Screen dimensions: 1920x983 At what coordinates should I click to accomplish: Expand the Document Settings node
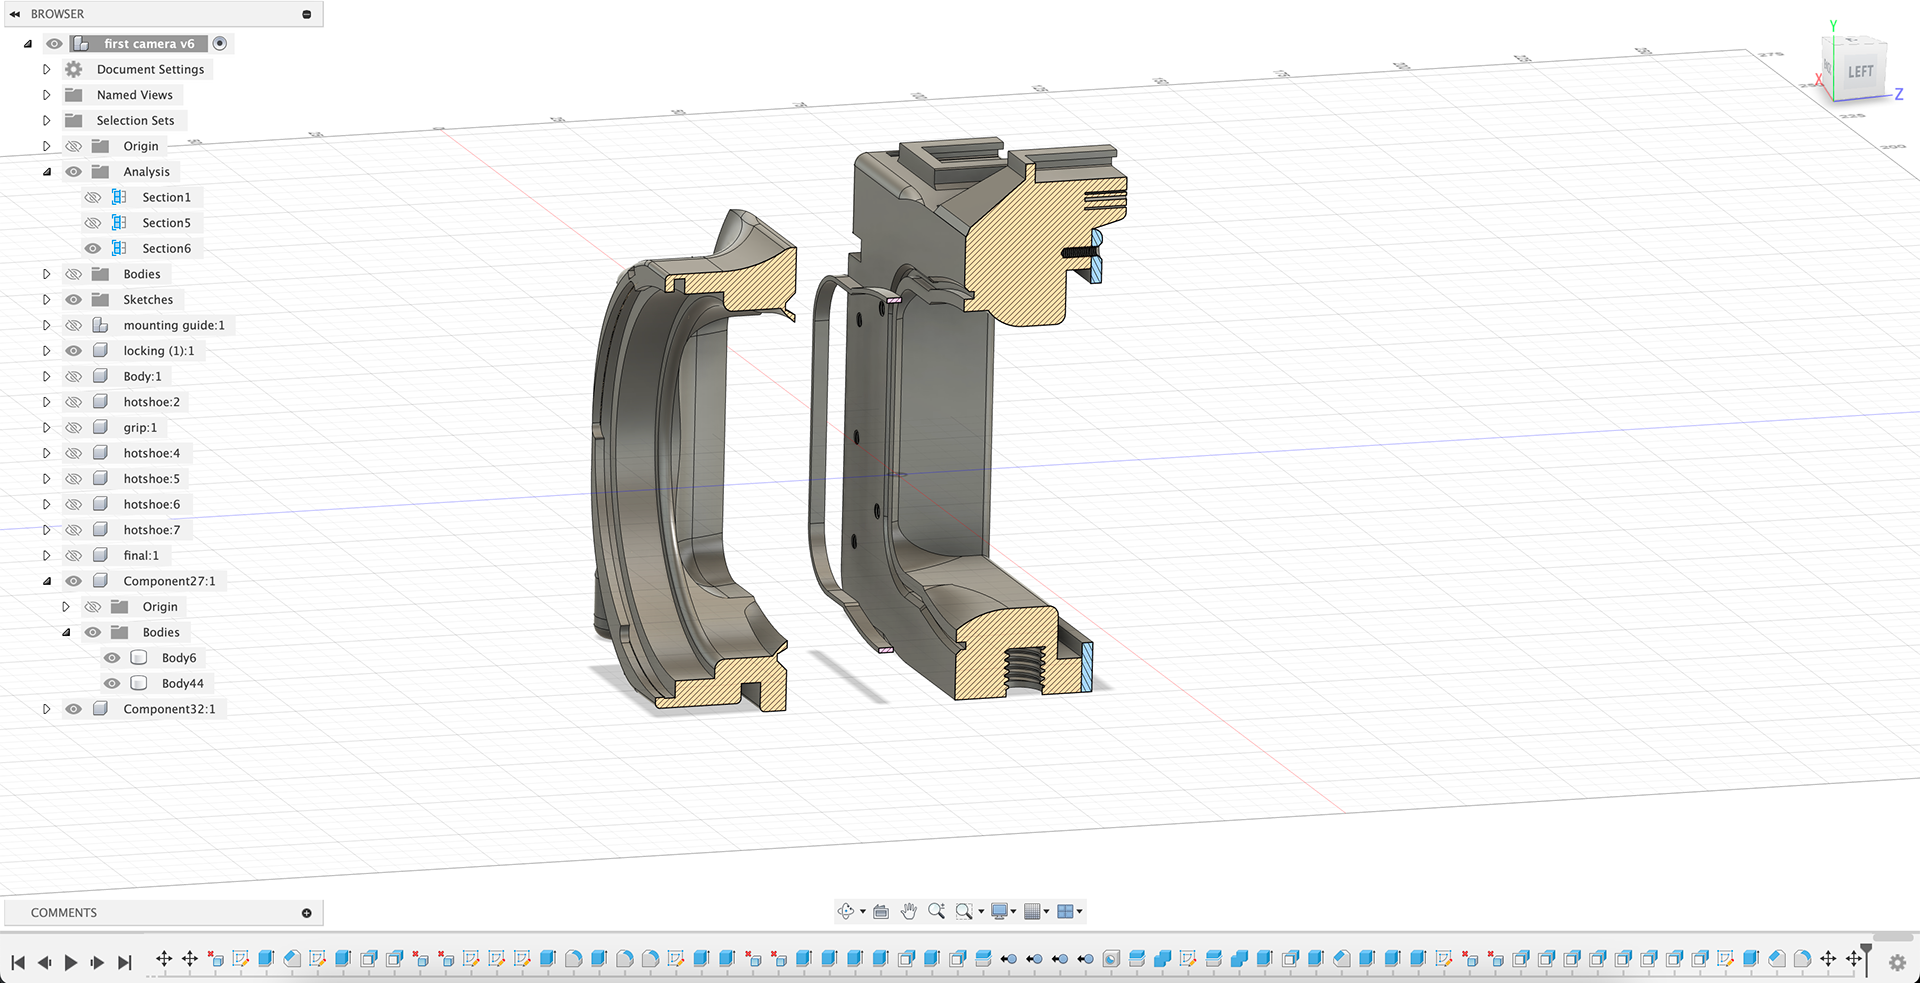(x=46, y=69)
